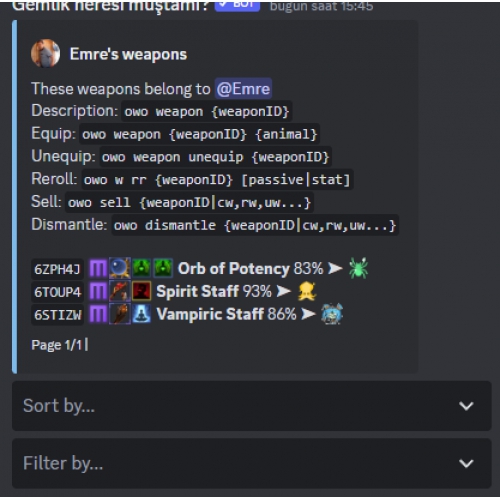Click the blue creature emoji next to Vampiric Staff
This screenshot has height=500, width=500.
tap(332, 314)
